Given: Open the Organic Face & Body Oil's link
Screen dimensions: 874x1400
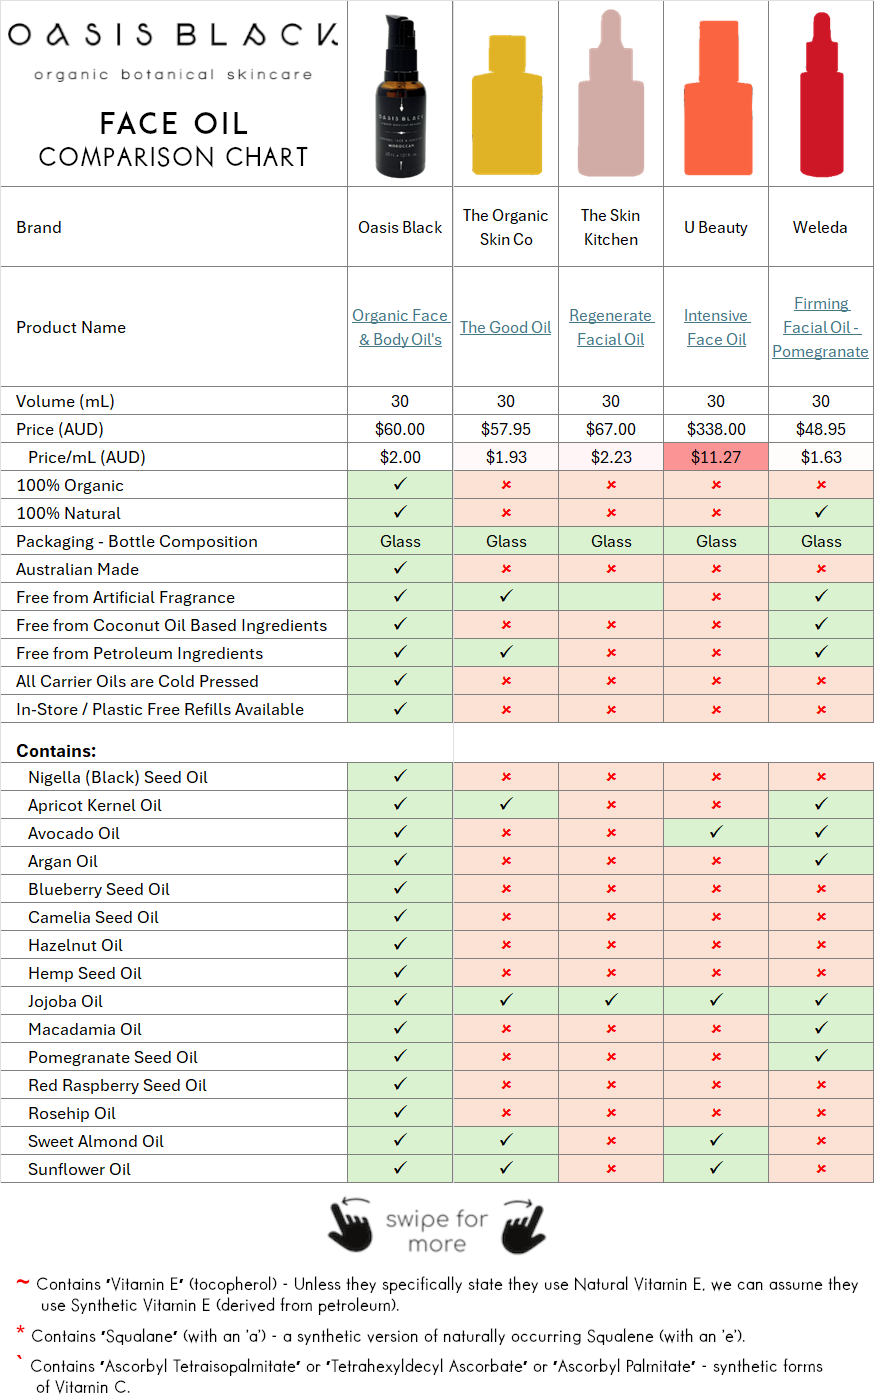Looking at the screenshot, I should click(x=400, y=327).
